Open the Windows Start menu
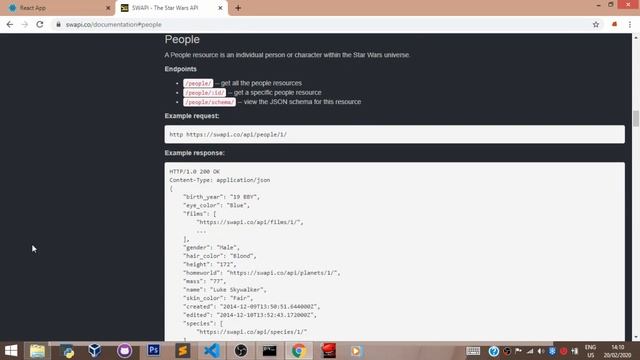This screenshot has height=360, width=640. pyautogui.click(x=11, y=351)
